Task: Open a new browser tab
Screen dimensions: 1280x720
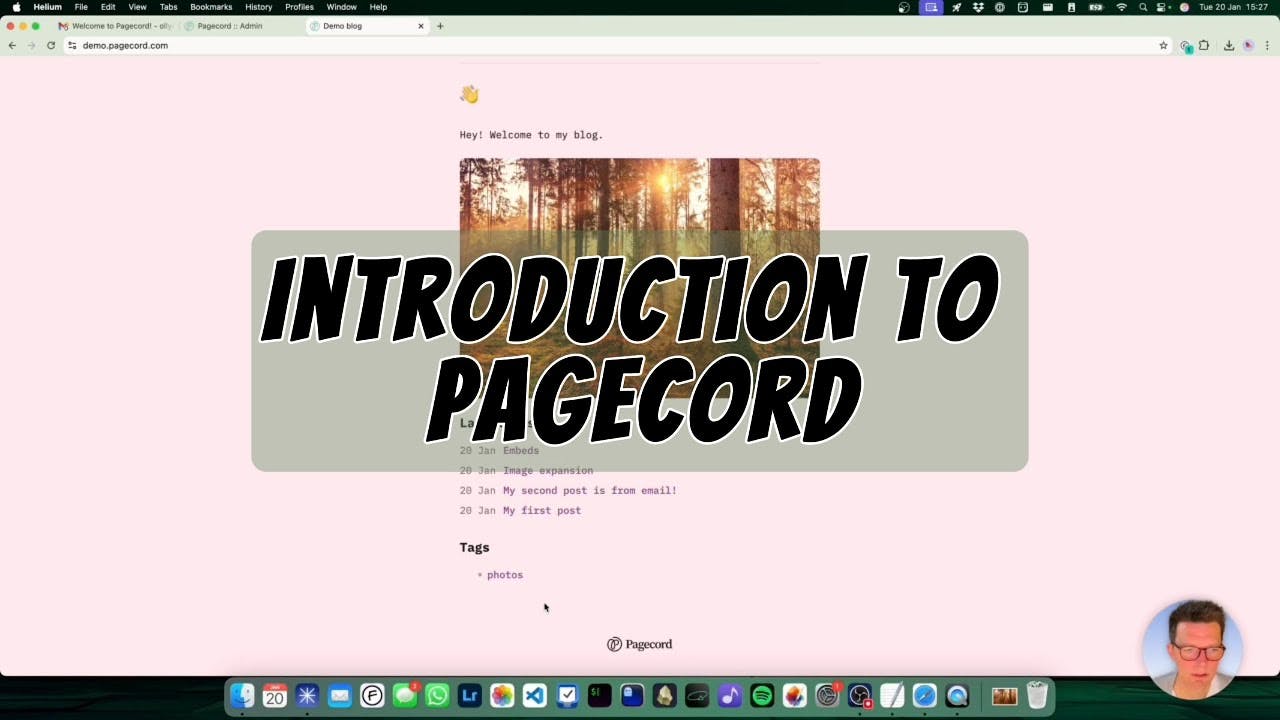Action: (440, 26)
